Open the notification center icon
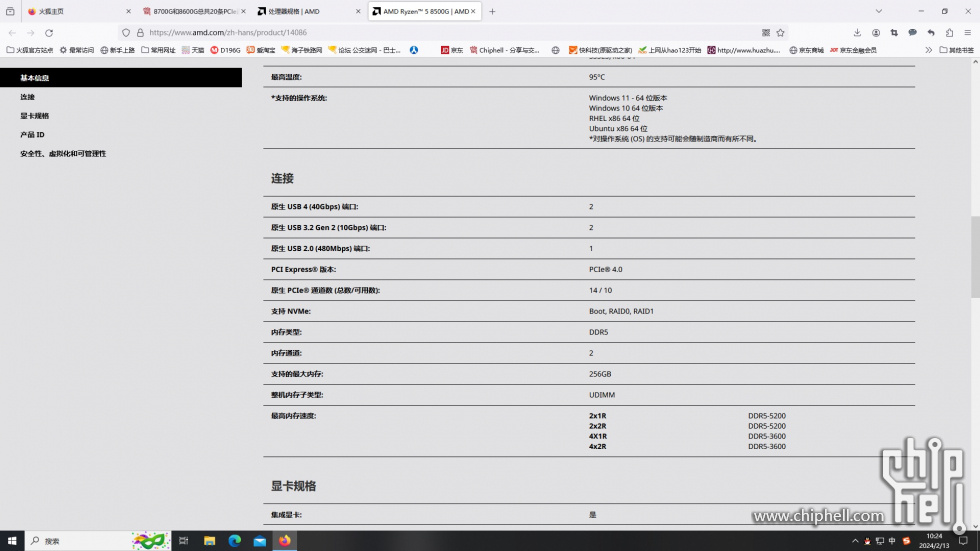This screenshot has height=551, width=980. 963,541
